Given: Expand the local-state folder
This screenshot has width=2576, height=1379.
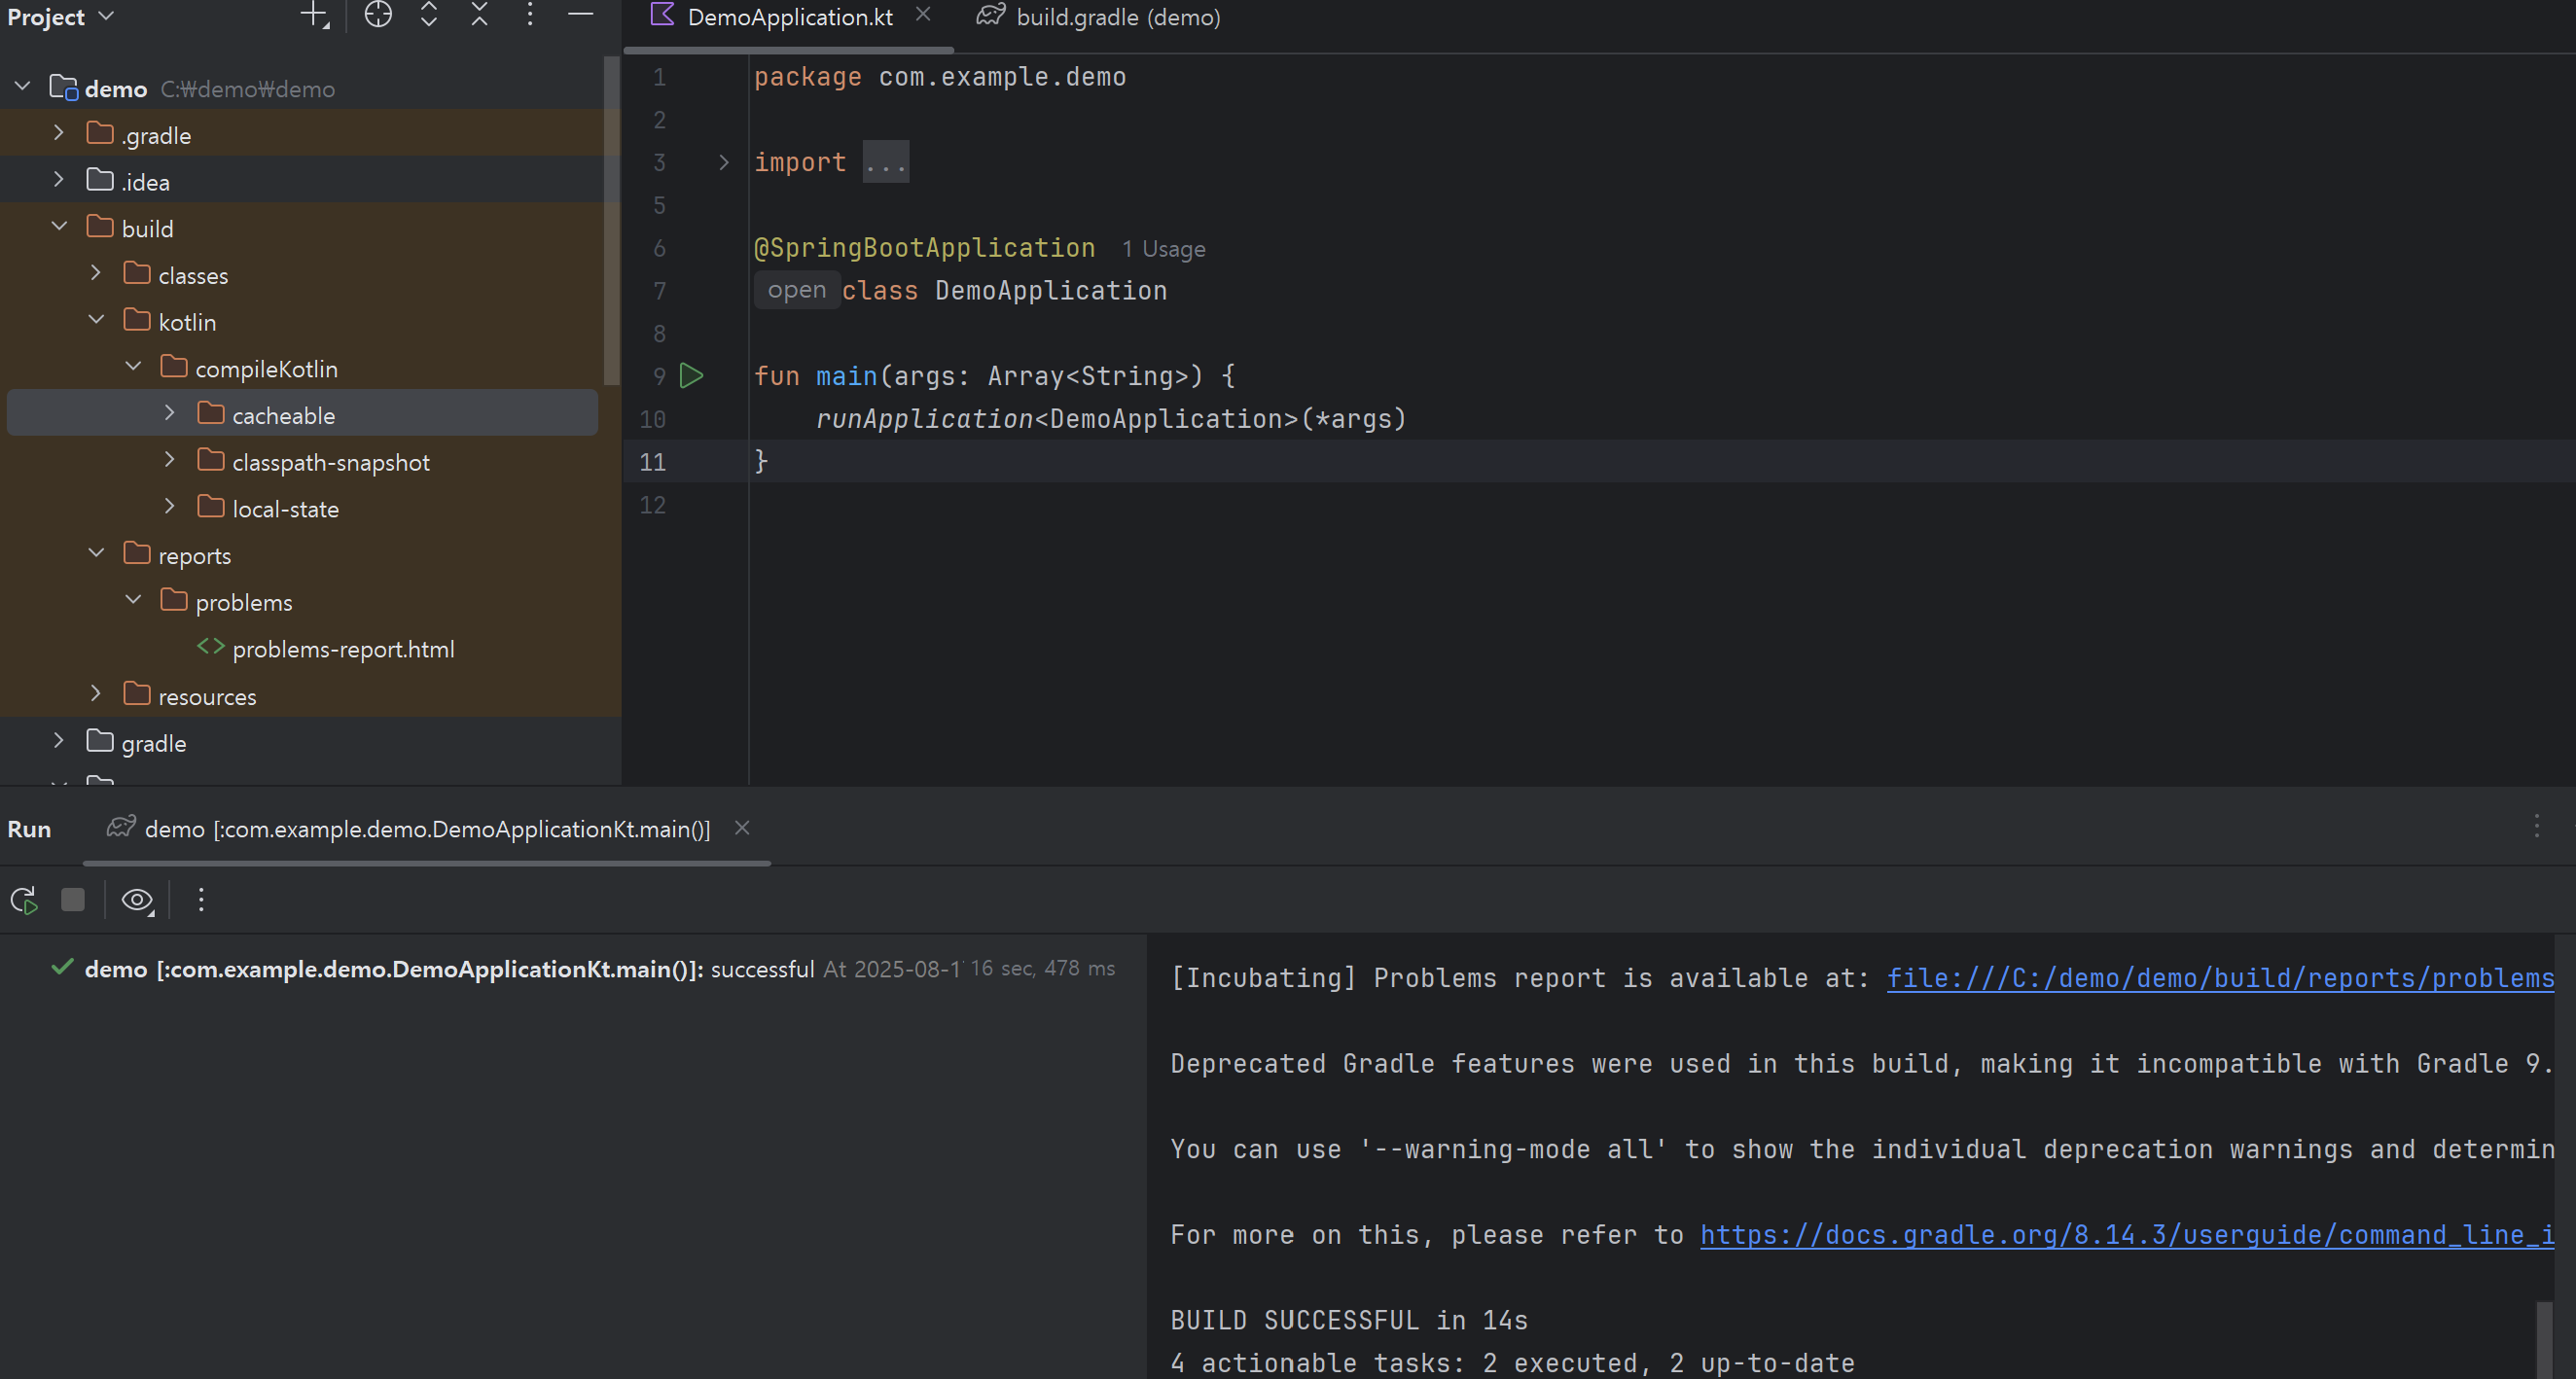Looking at the screenshot, I should pyautogui.click(x=170, y=507).
